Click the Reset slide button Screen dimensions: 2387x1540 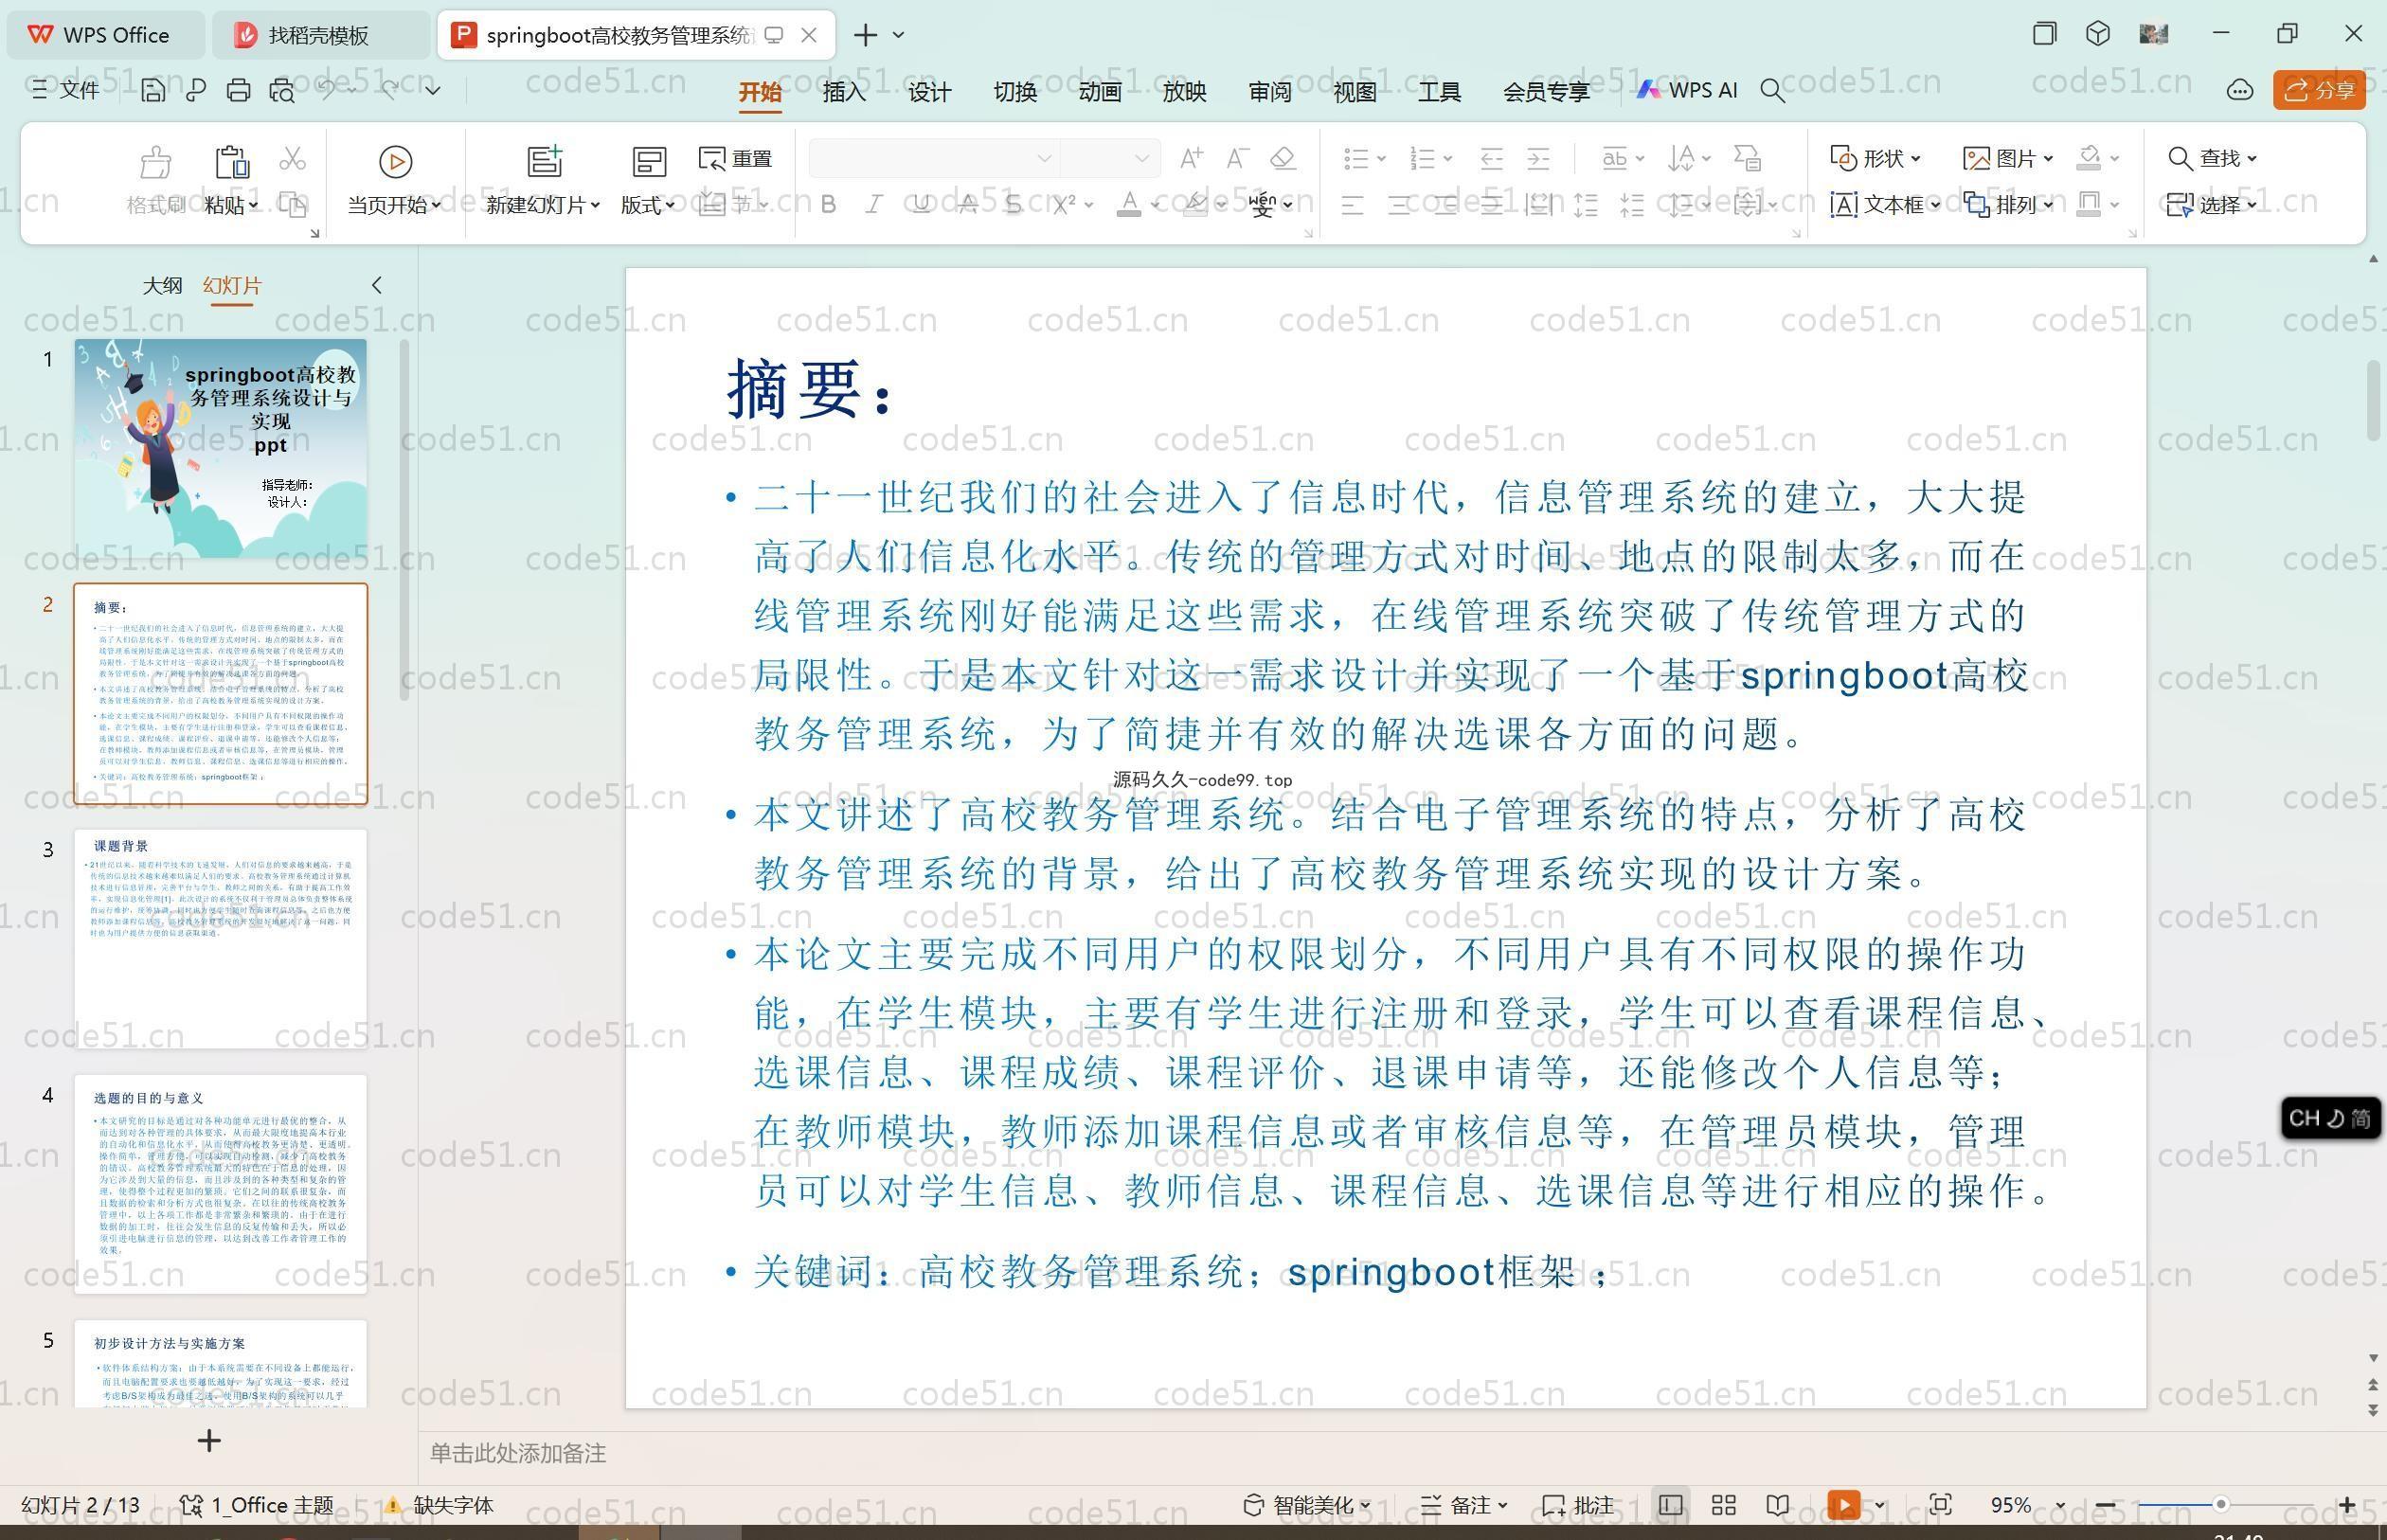click(736, 158)
